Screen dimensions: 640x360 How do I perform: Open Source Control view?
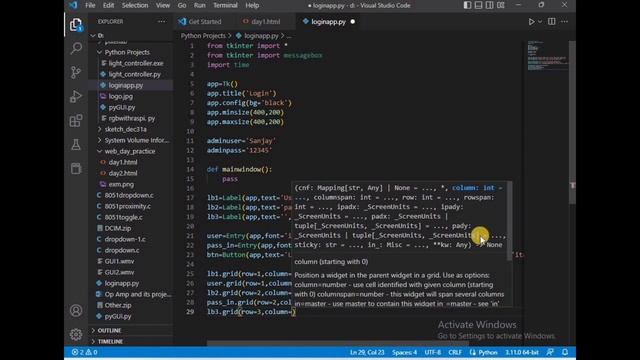pos(76,72)
